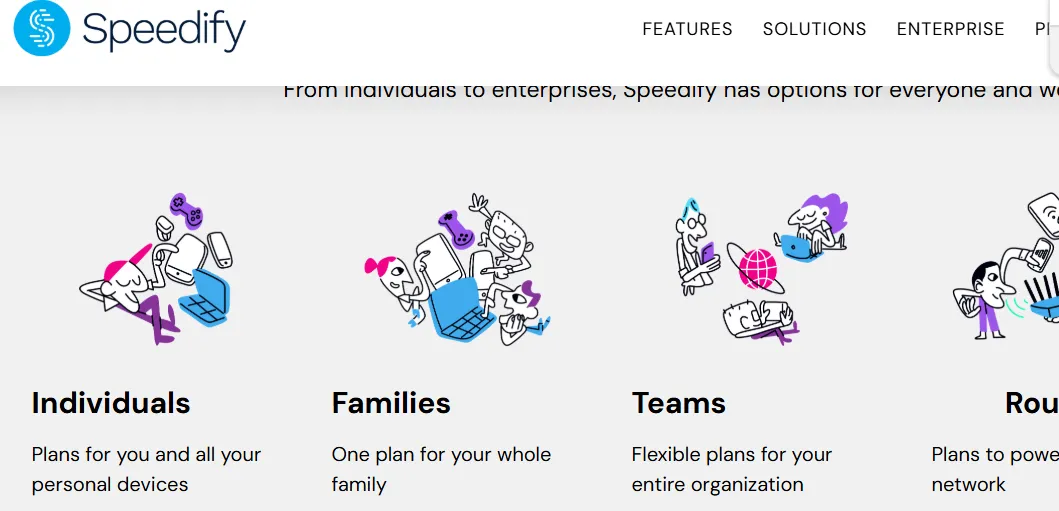The image size is (1059, 511).
Task: Select the Families heading
Action: click(391, 403)
